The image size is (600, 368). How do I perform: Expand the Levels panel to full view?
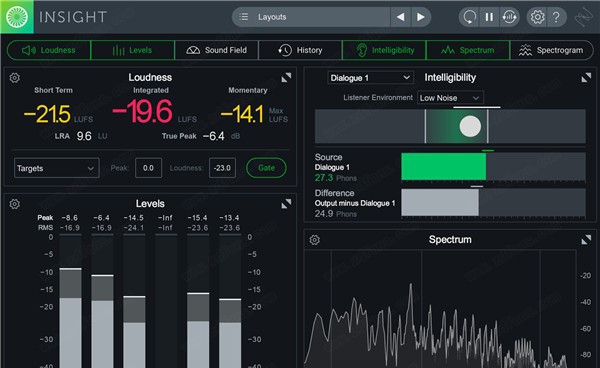286,204
